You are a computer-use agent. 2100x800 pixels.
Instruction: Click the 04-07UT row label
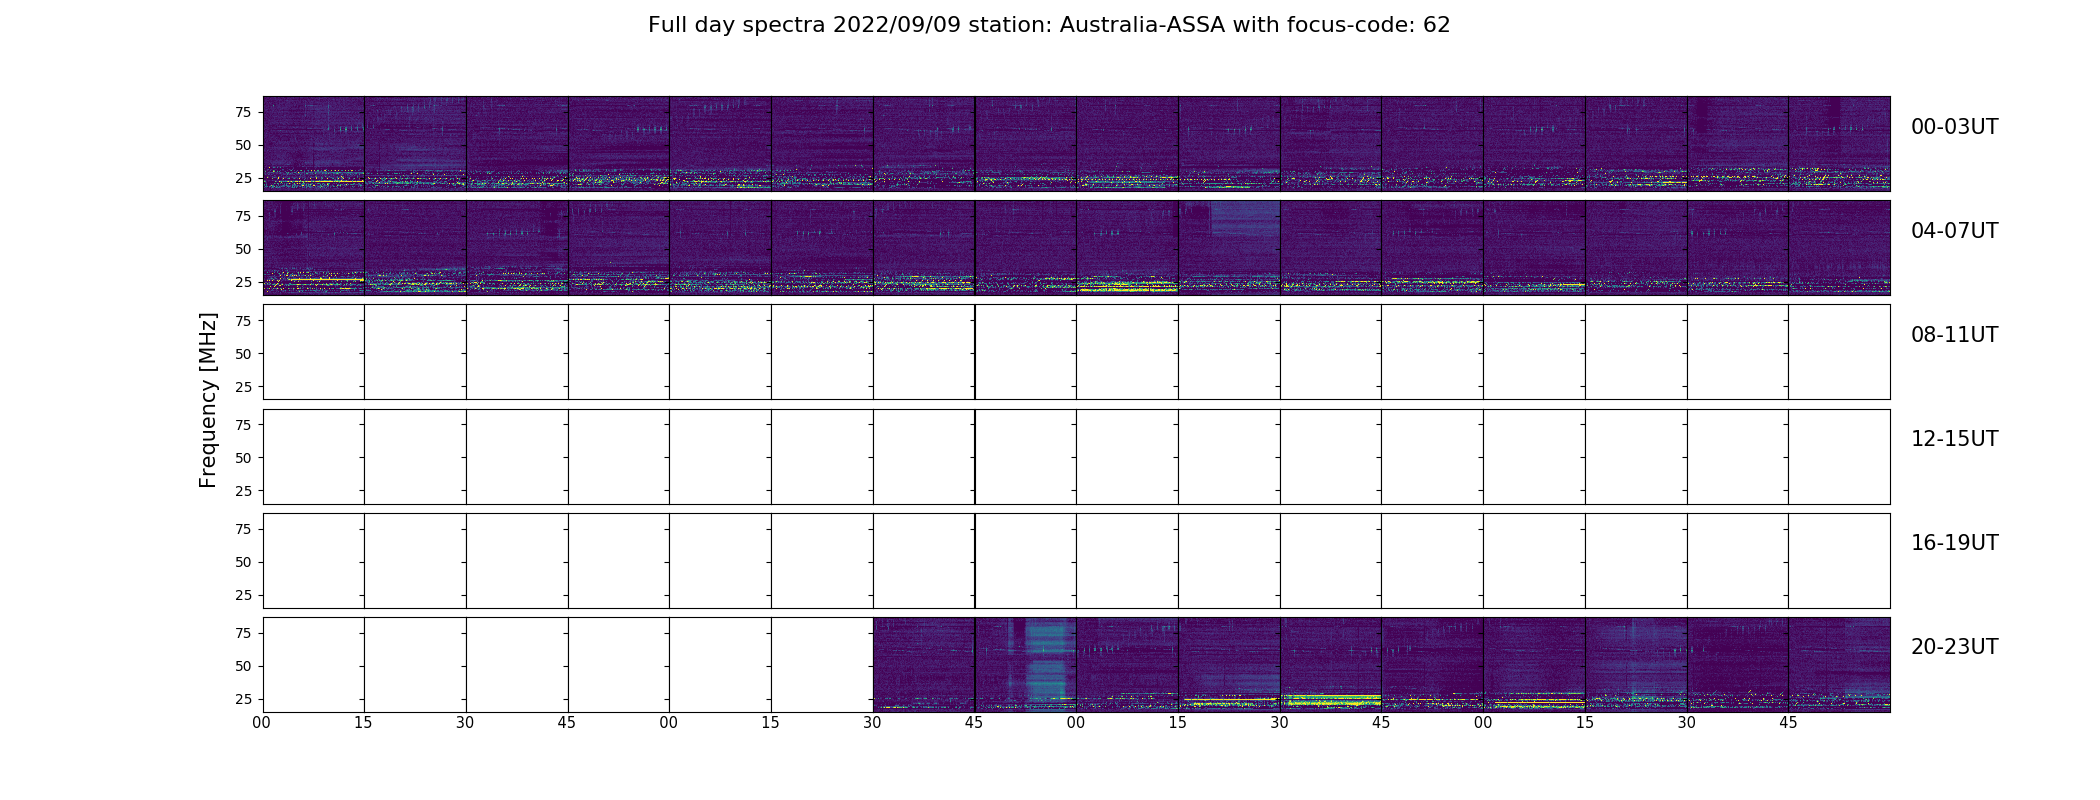[1954, 231]
